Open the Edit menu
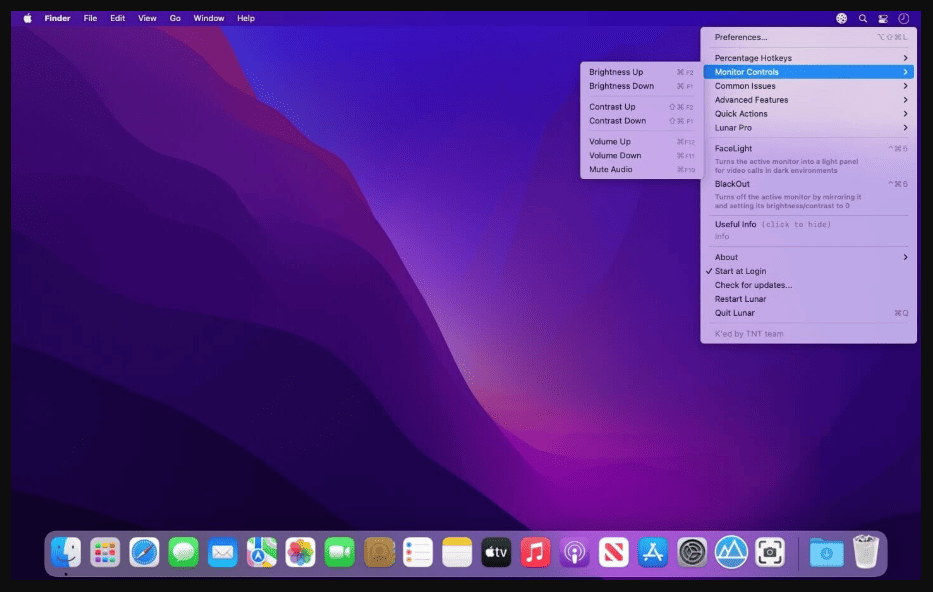The width and height of the screenshot is (933, 592). (117, 18)
